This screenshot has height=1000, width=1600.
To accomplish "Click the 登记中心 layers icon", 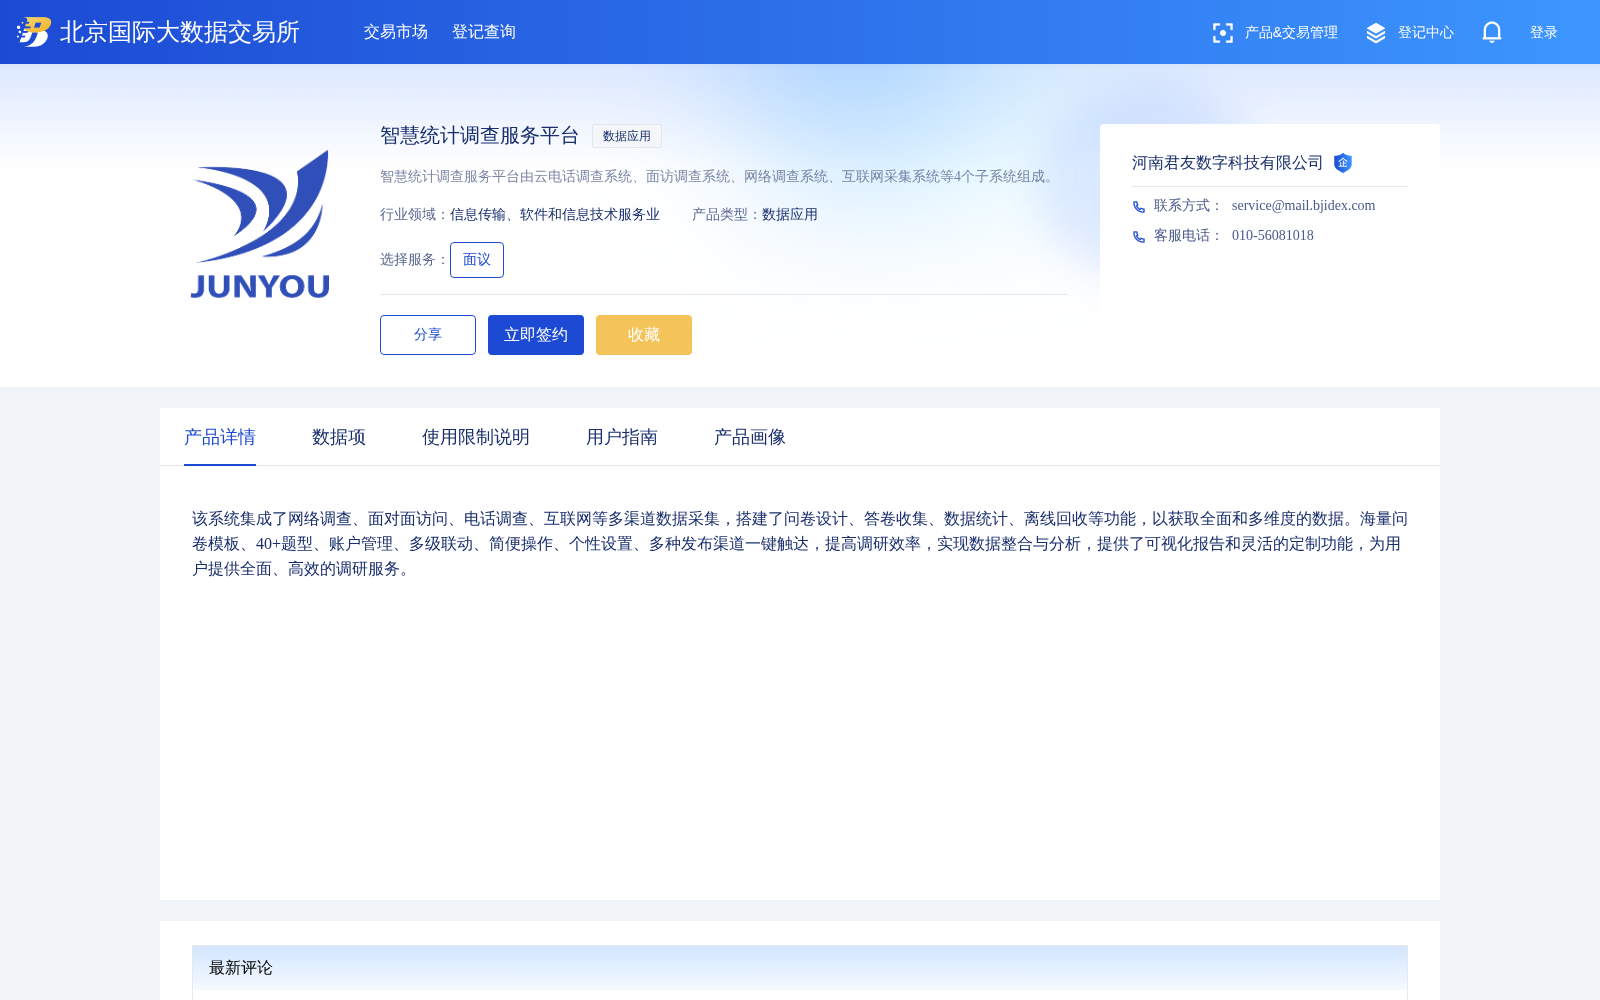I will [x=1376, y=33].
